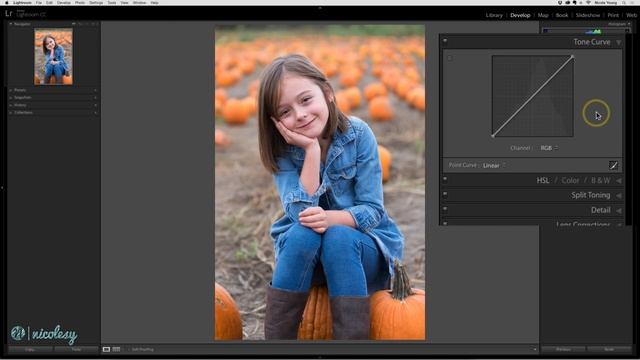Open the Map module

pyautogui.click(x=543, y=15)
